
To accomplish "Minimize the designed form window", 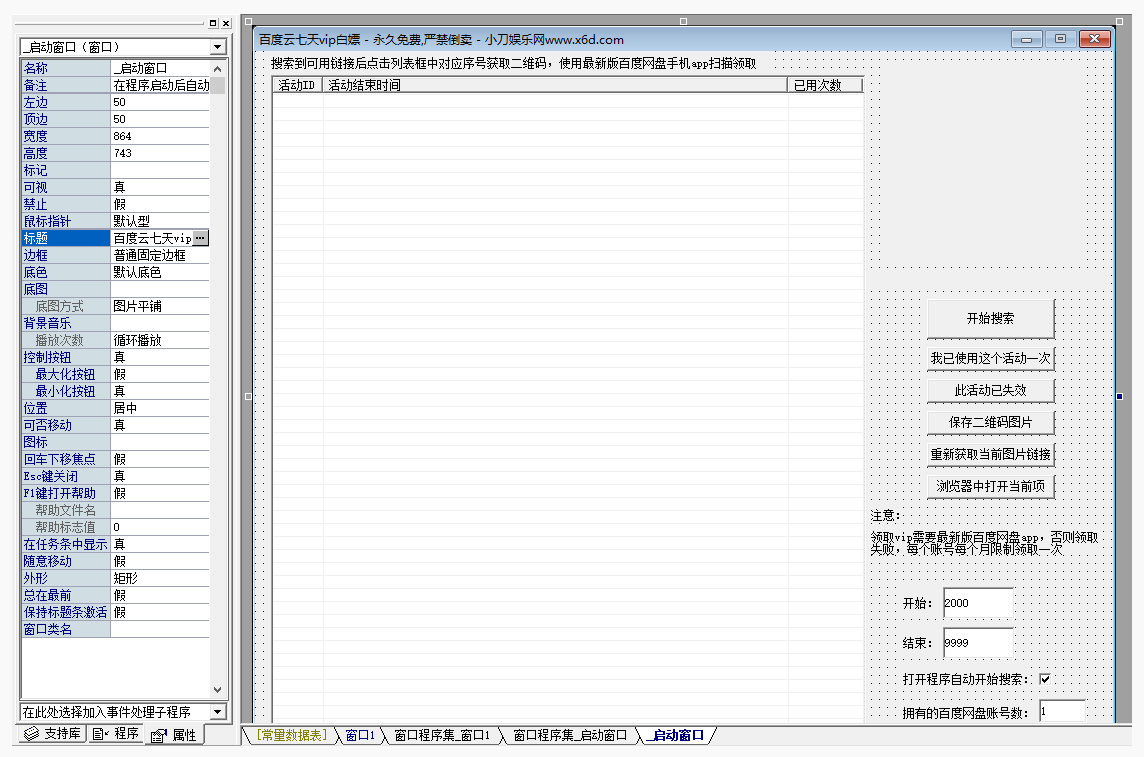I will [1027, 39].
